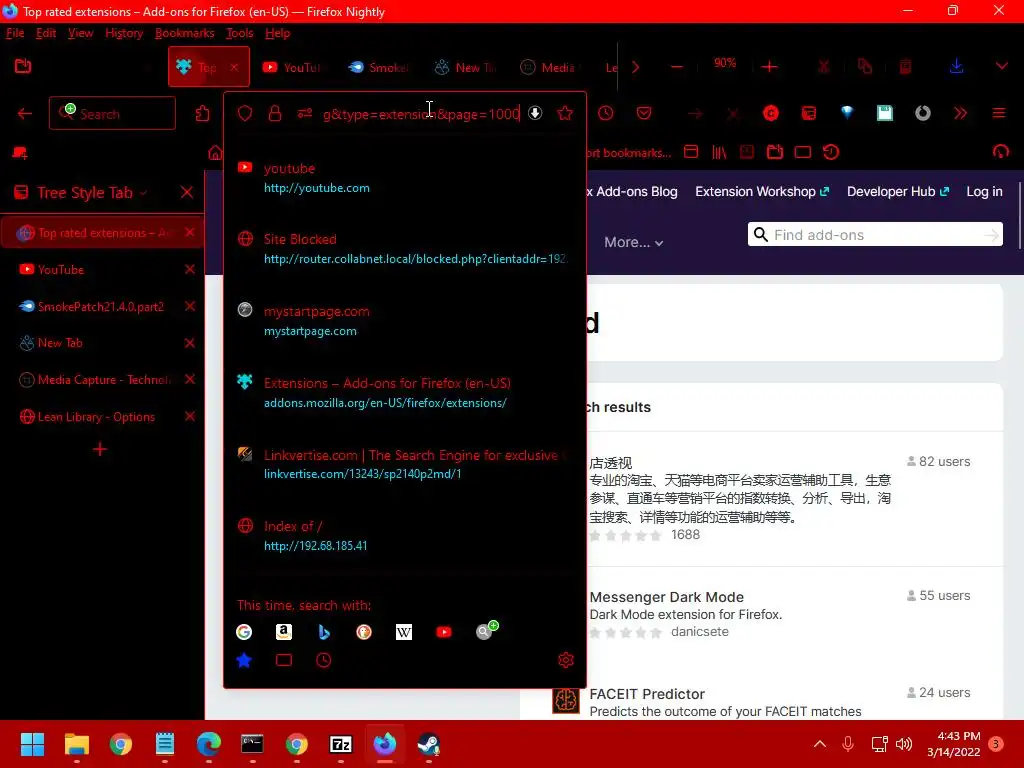Add new tab with sidebar plus
This screenshot has height=768, width=1024.
tap(100, 449)
